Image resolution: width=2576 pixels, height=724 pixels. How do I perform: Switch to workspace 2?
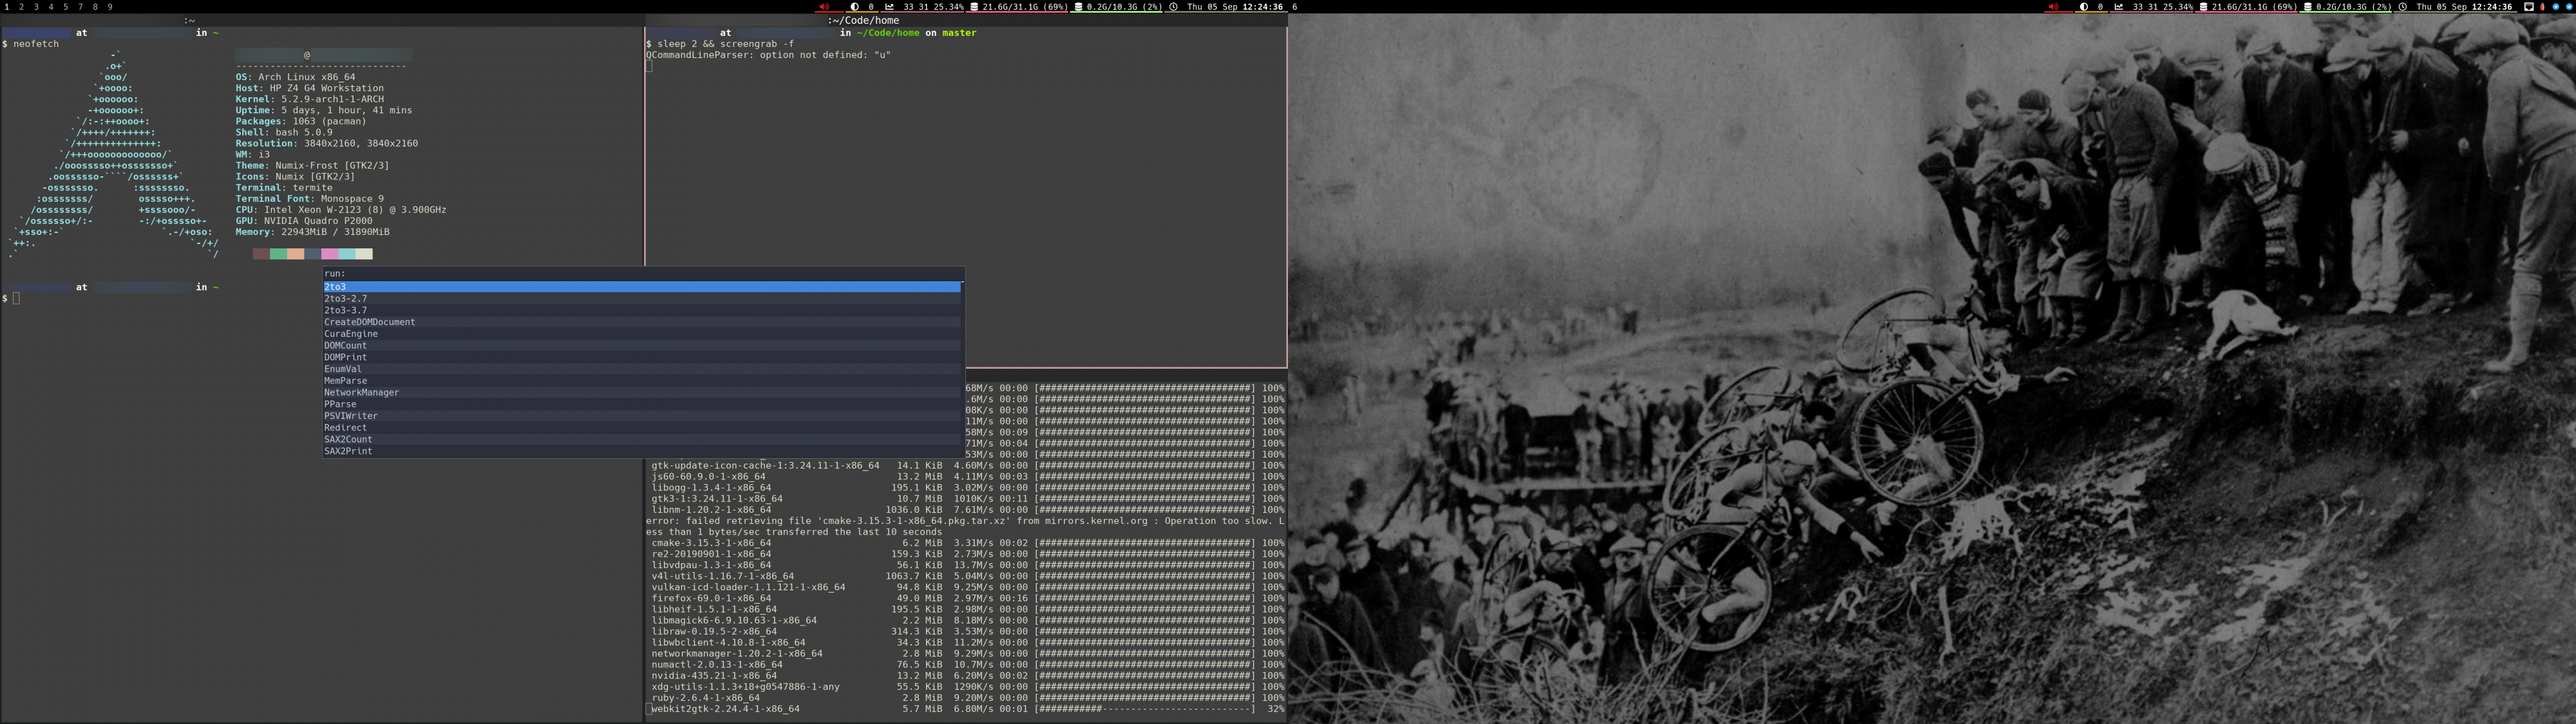click(x=21, y=7)
